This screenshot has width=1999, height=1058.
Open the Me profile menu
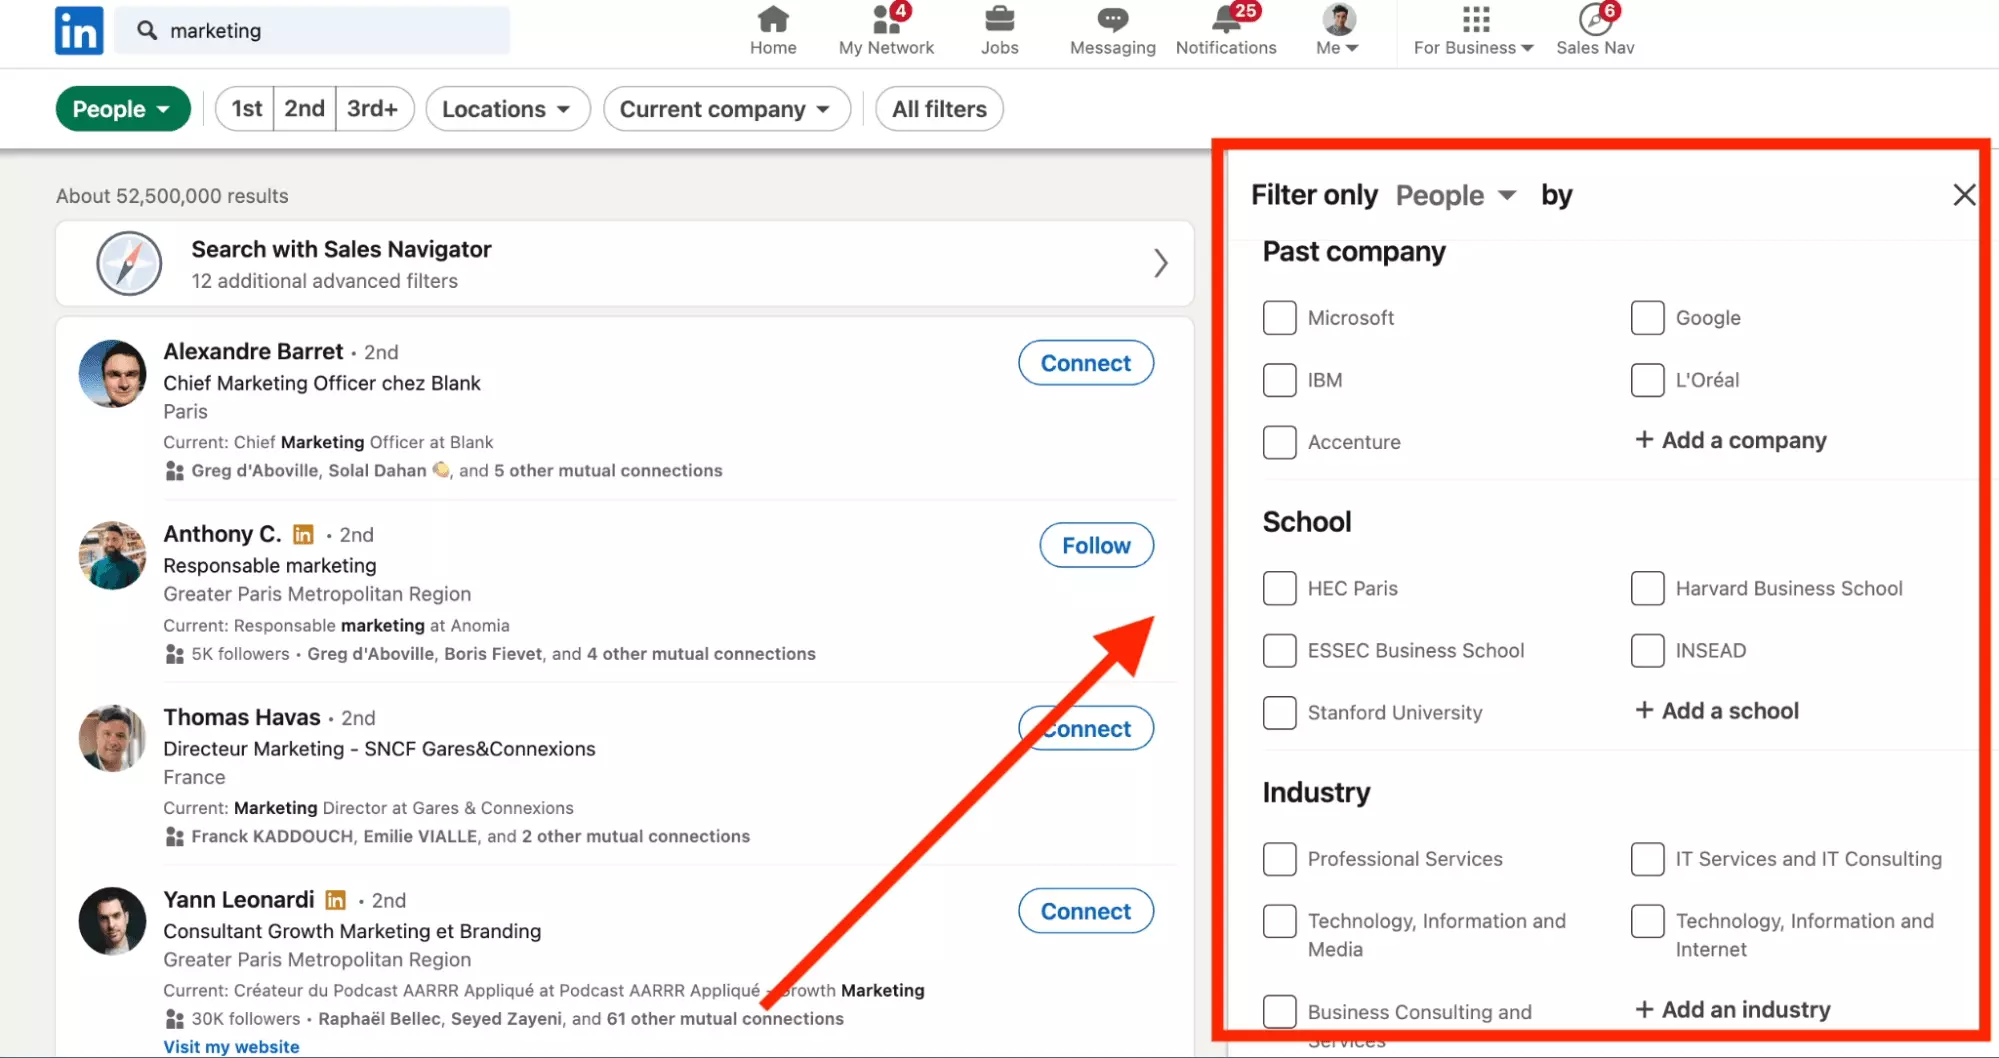point(1336,30)
